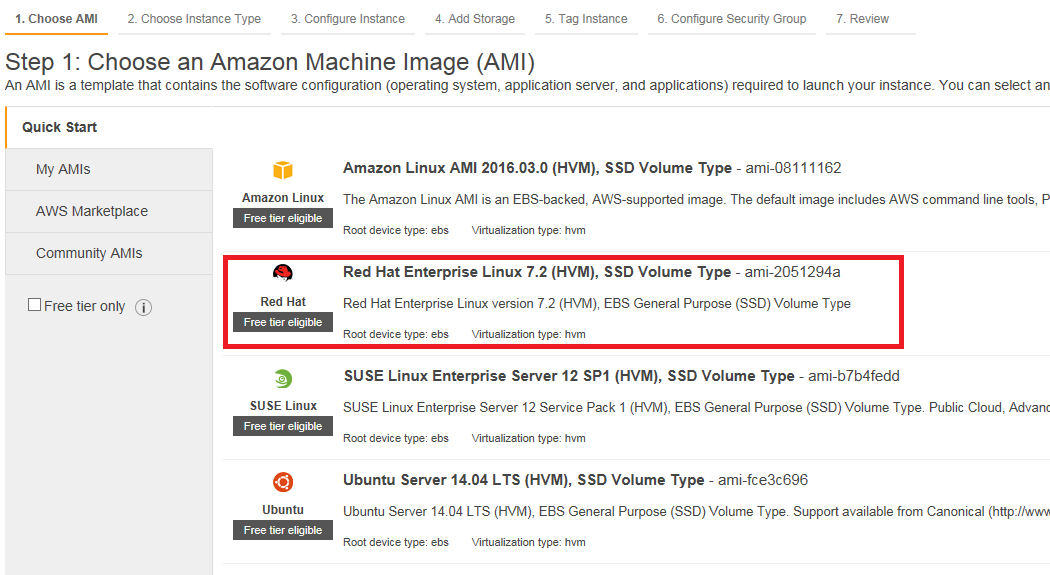Open the 3. Configure Instance step
This screenshot has height=575, width=1050.
coord(348,19)
